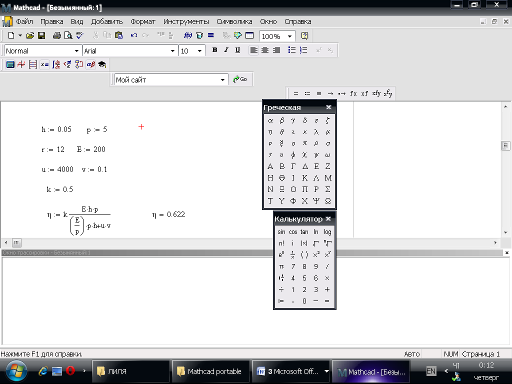Expand the Normal style dropdown
The height and width of the screenshot is (384, 512).
click(77, 51)
